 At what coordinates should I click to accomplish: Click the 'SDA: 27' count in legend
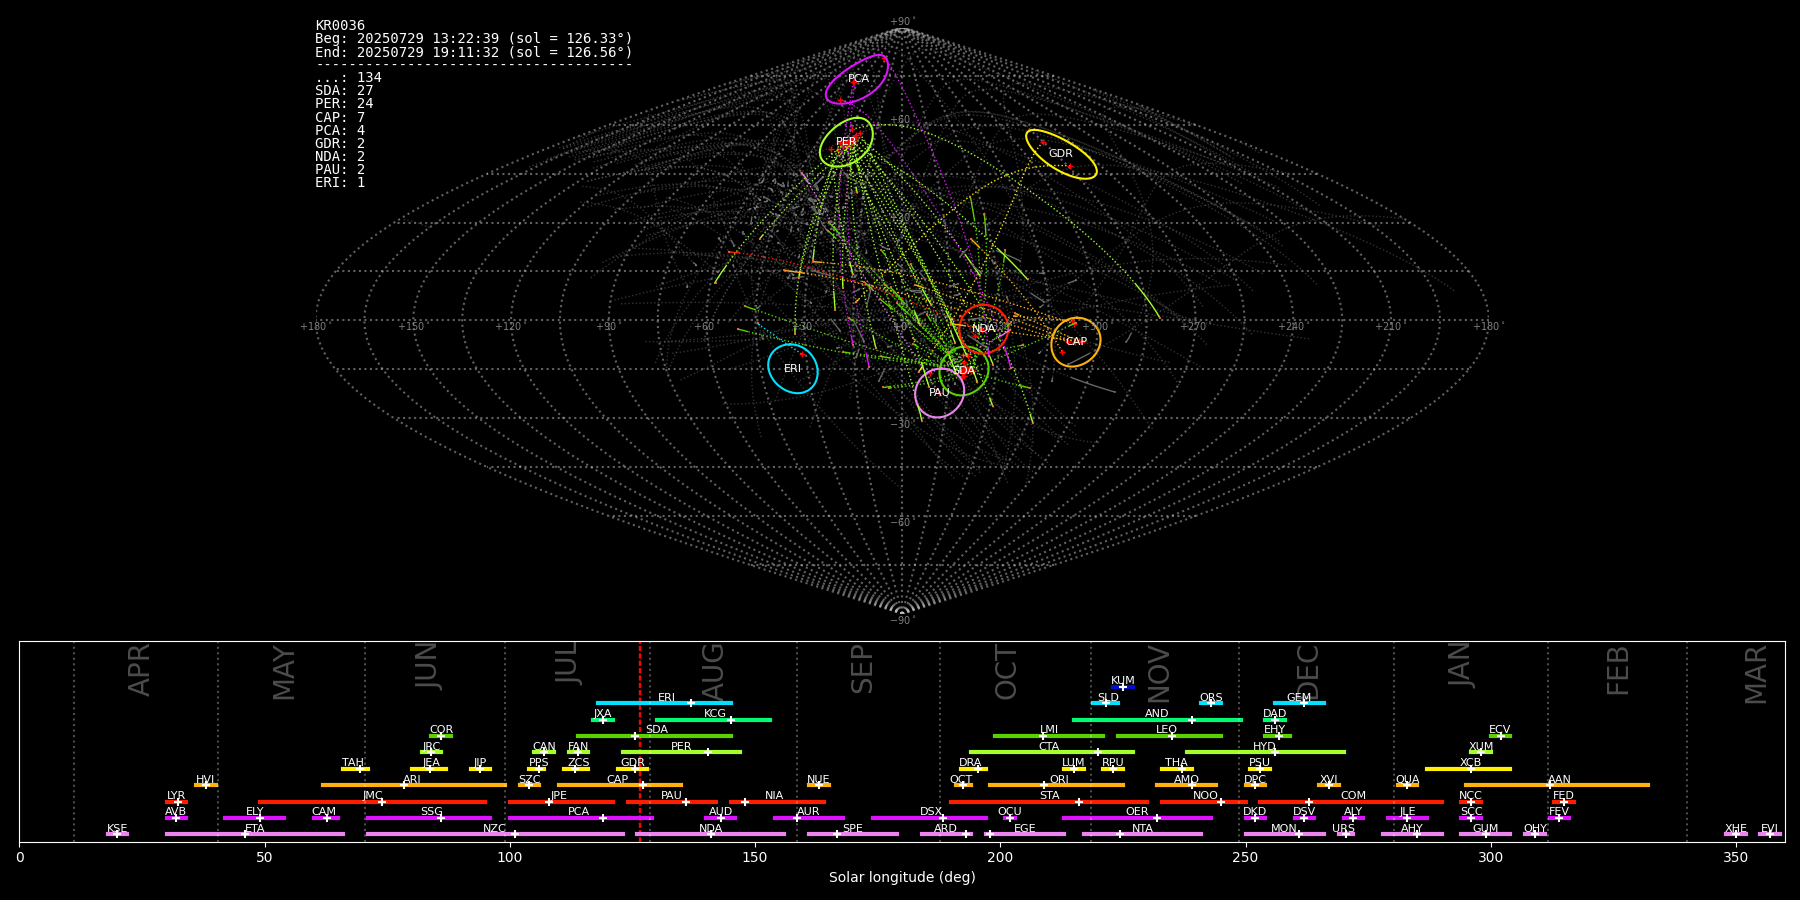click(x=344, y=91)
